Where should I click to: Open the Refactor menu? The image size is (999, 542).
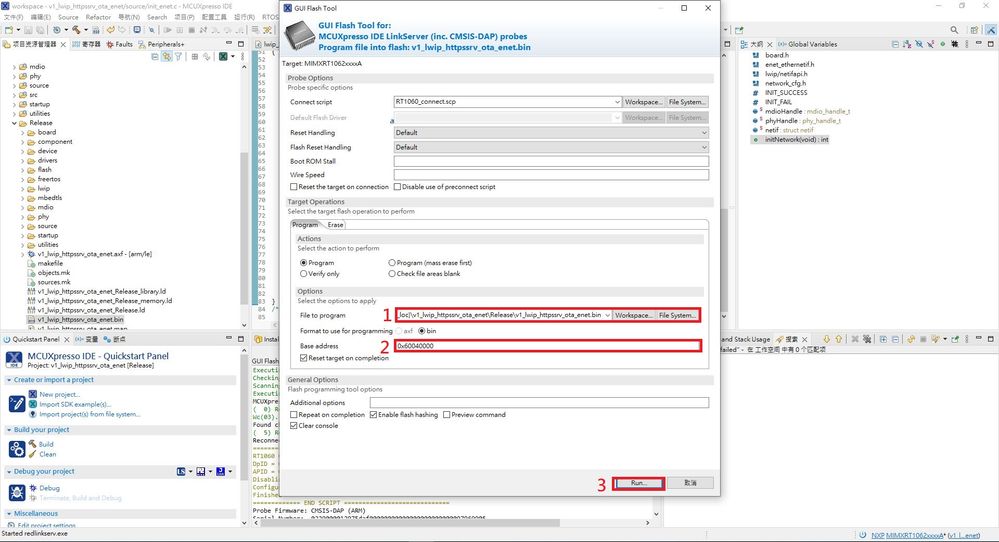point(98,17)
